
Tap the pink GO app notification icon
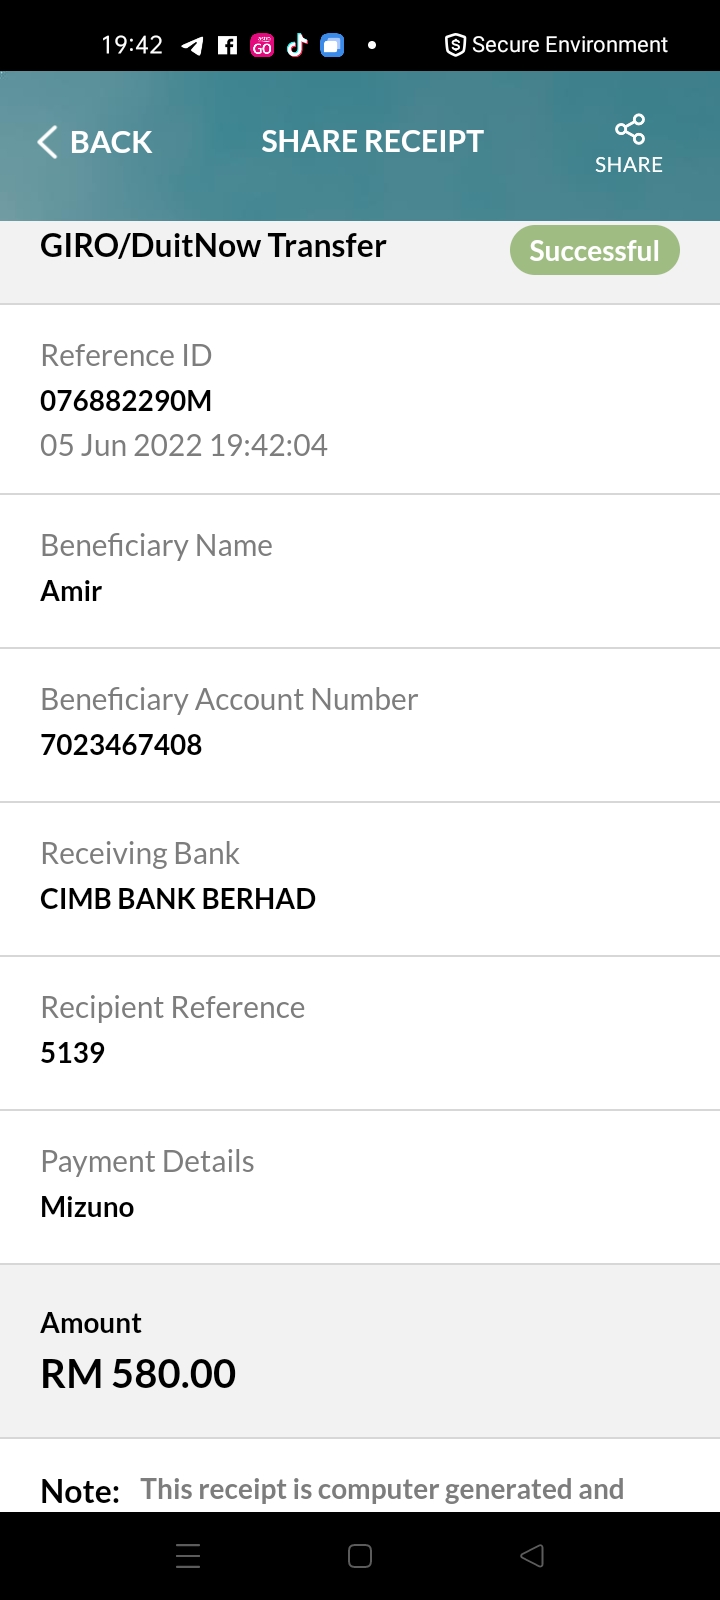[262, 45]
